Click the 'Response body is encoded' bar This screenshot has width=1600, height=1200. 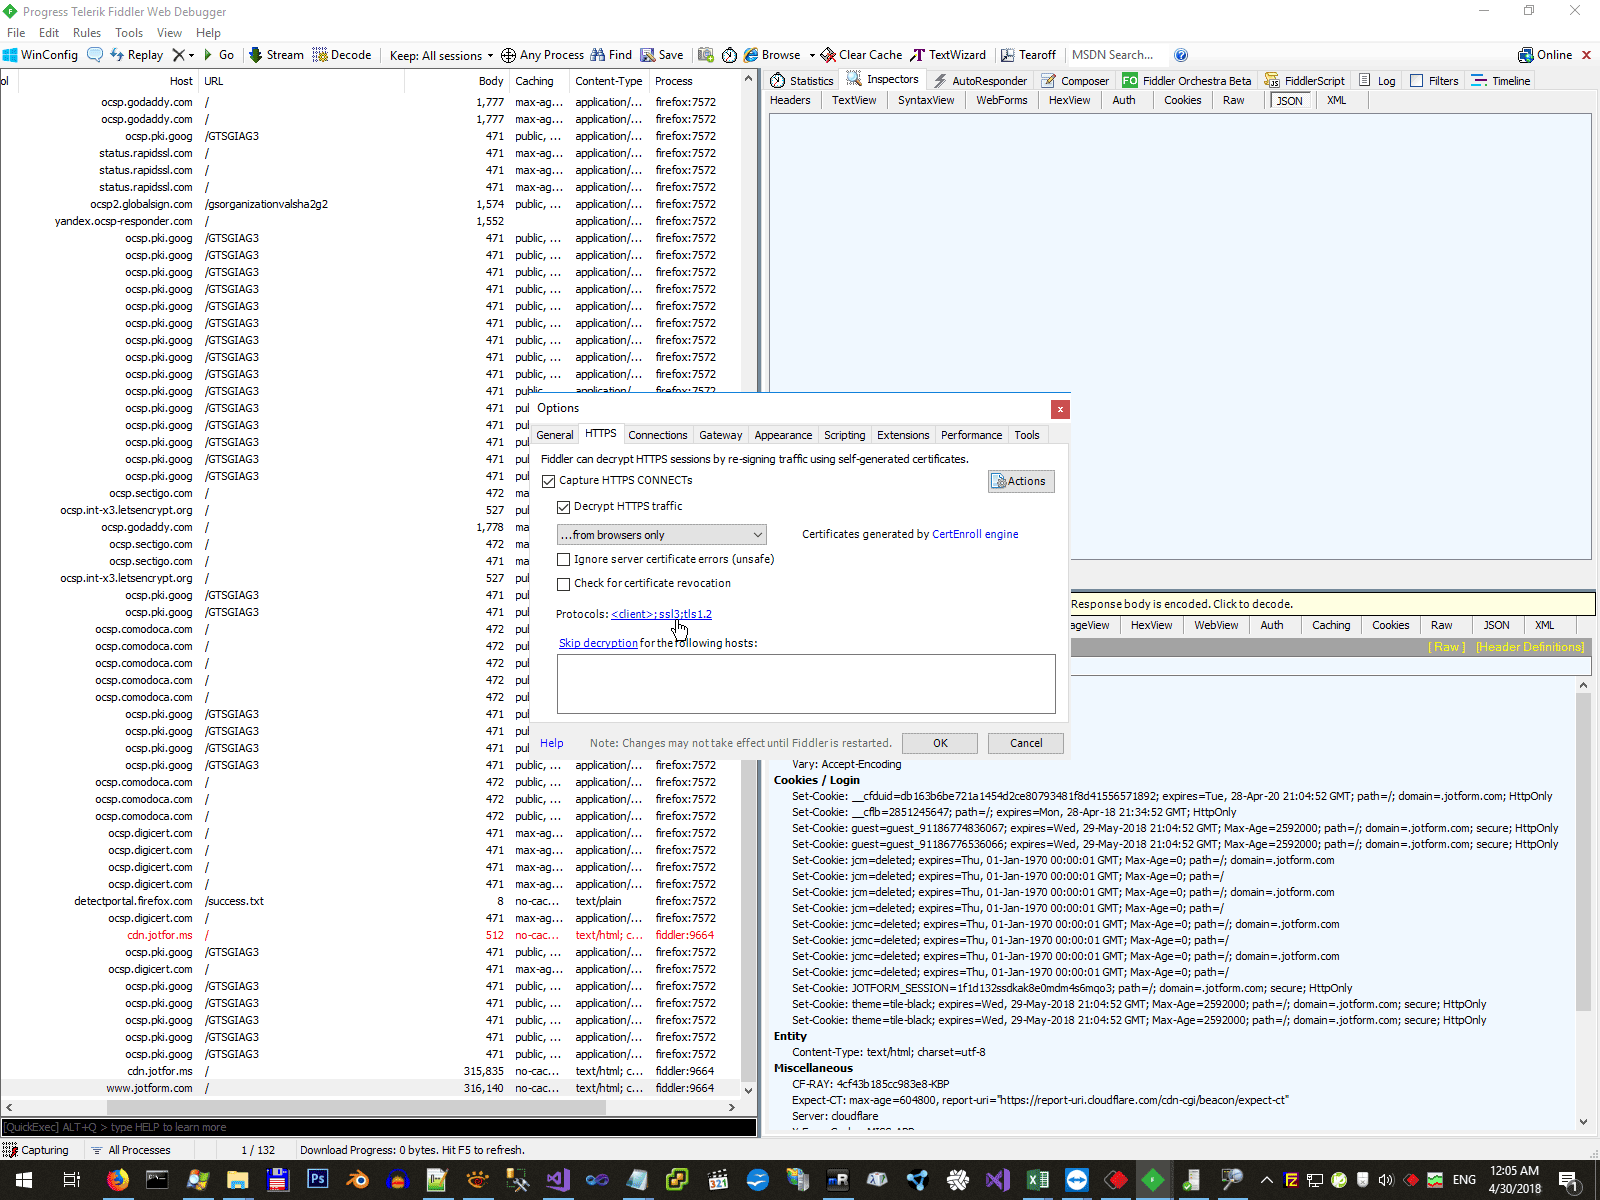(1331, 604)
